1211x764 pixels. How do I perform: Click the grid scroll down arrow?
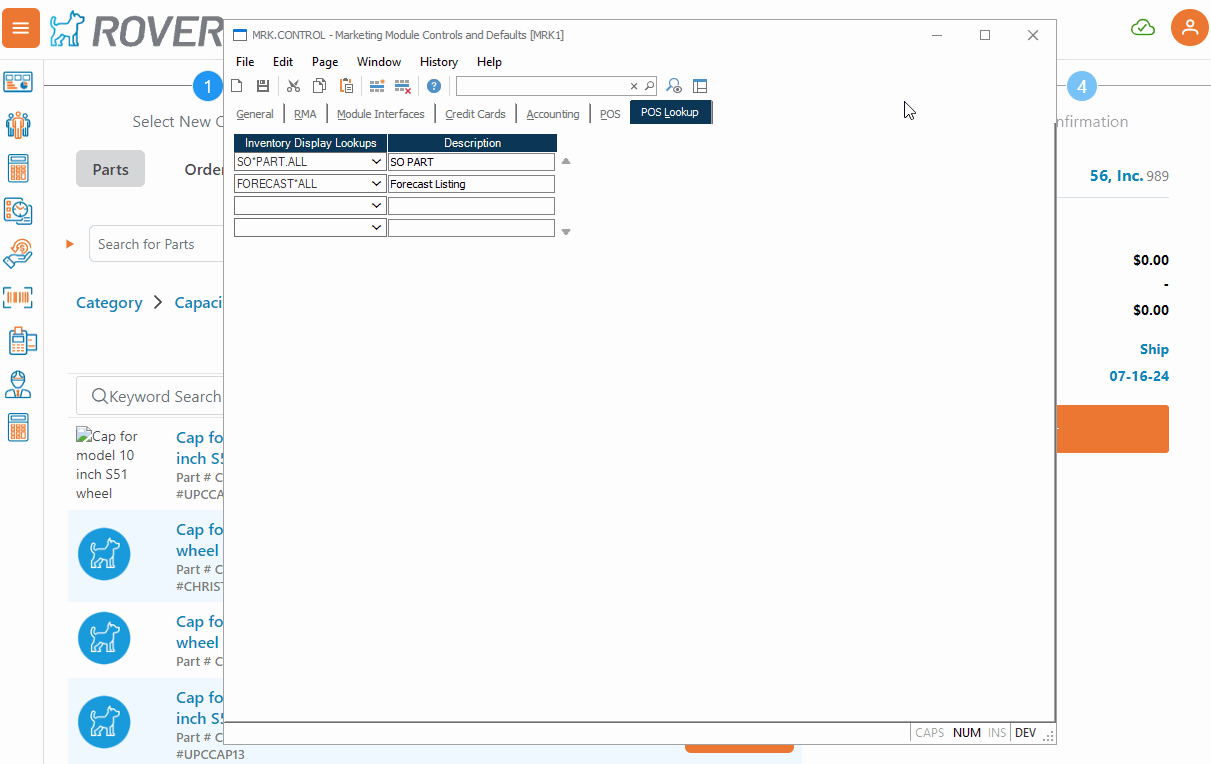coord(566,232)
